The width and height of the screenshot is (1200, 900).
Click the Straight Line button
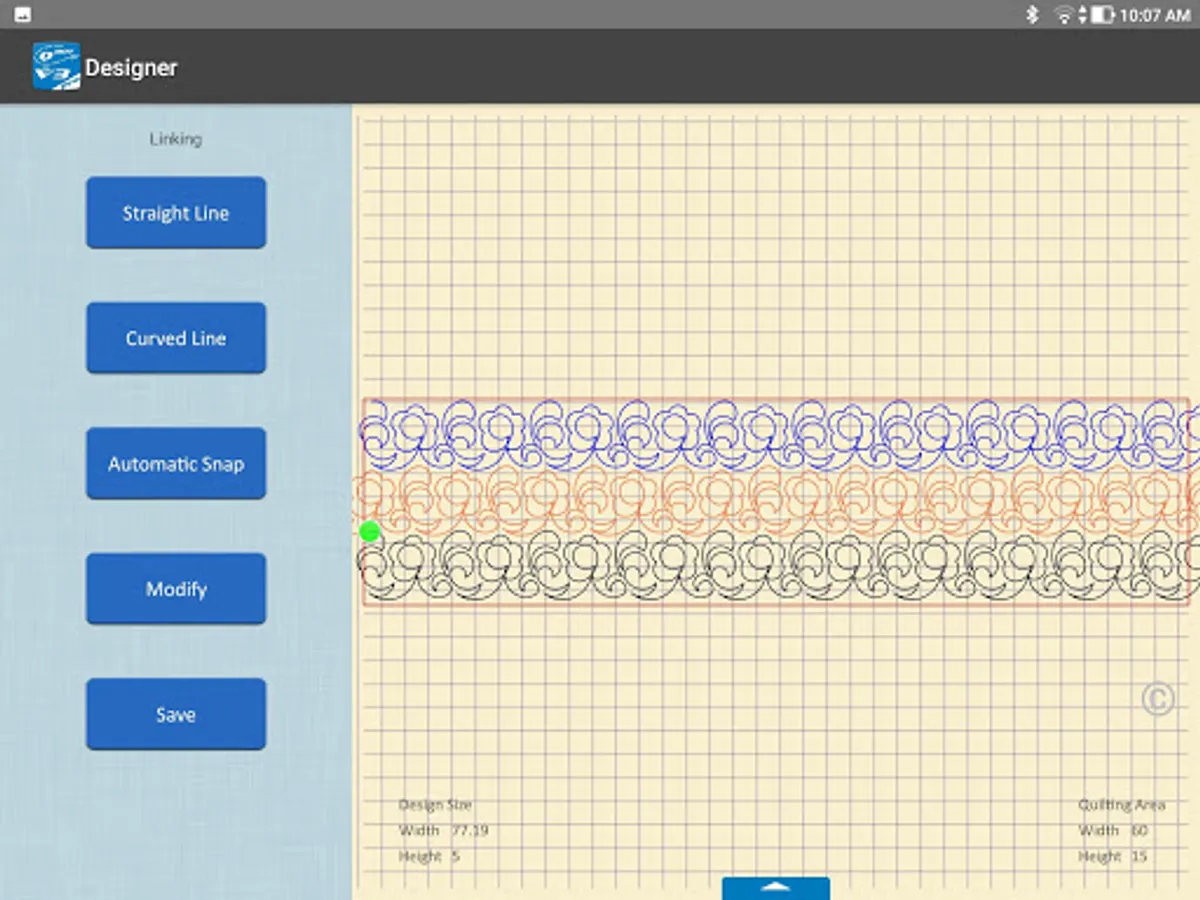click(x=176, y=213)
